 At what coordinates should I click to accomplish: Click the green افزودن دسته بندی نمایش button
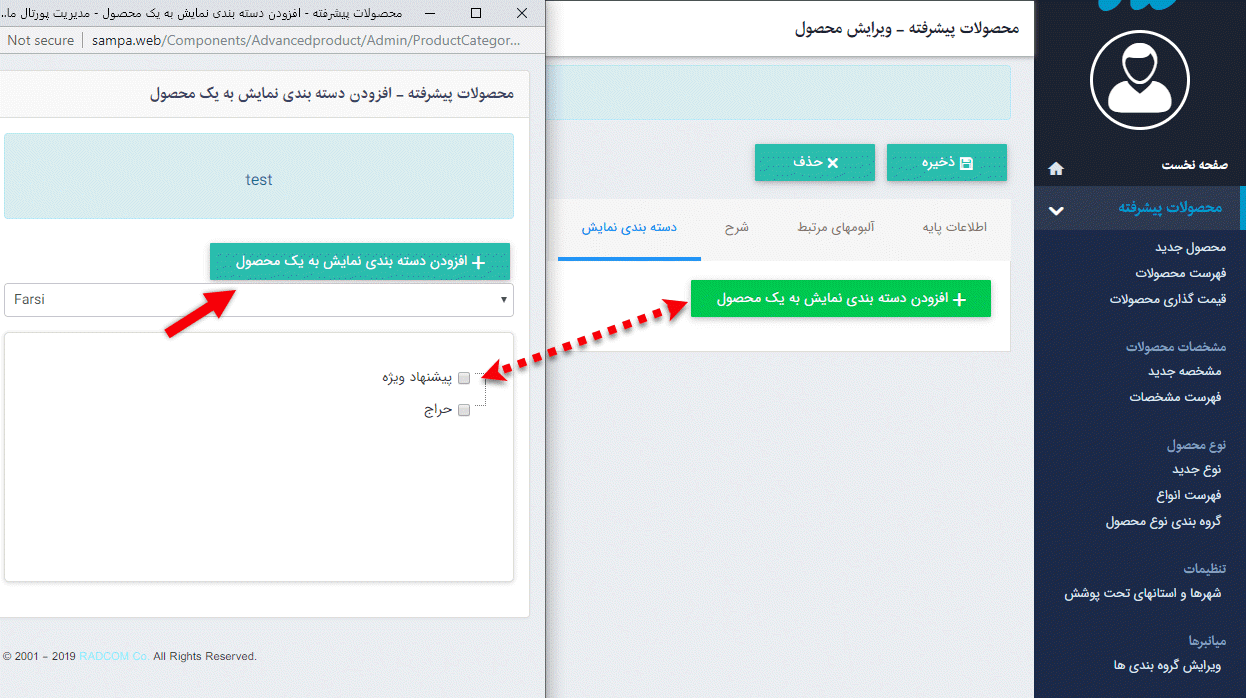pos(840,298)
